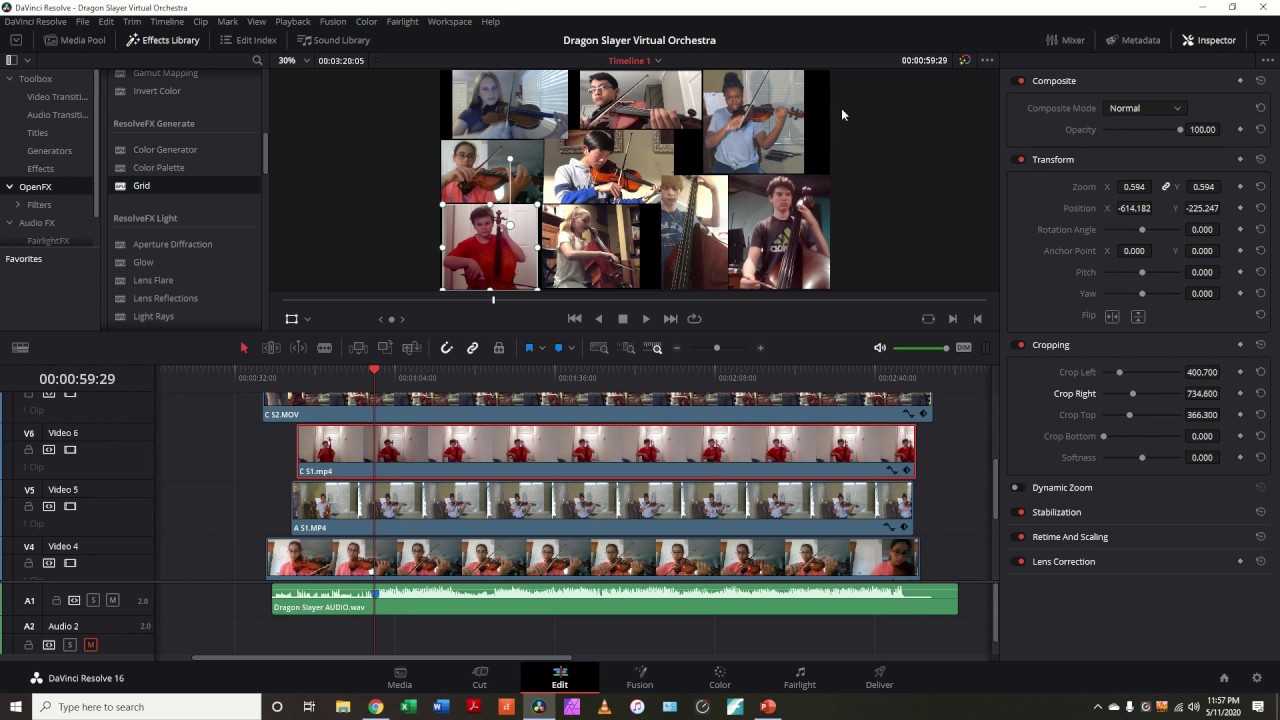Click the Crop Left value field
This screenshot has width=1280, height=720.
[x=1200, y=372]
